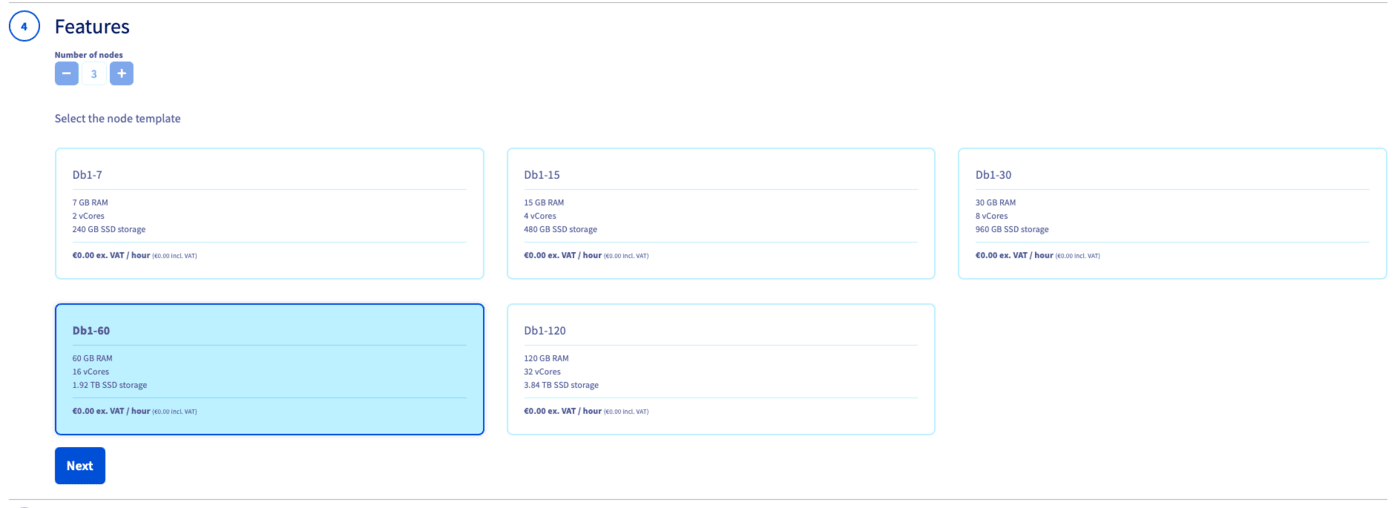Click the '240 GB SSD storage' text
This screenshot has height=508, width=1400.
pos(109,229)
